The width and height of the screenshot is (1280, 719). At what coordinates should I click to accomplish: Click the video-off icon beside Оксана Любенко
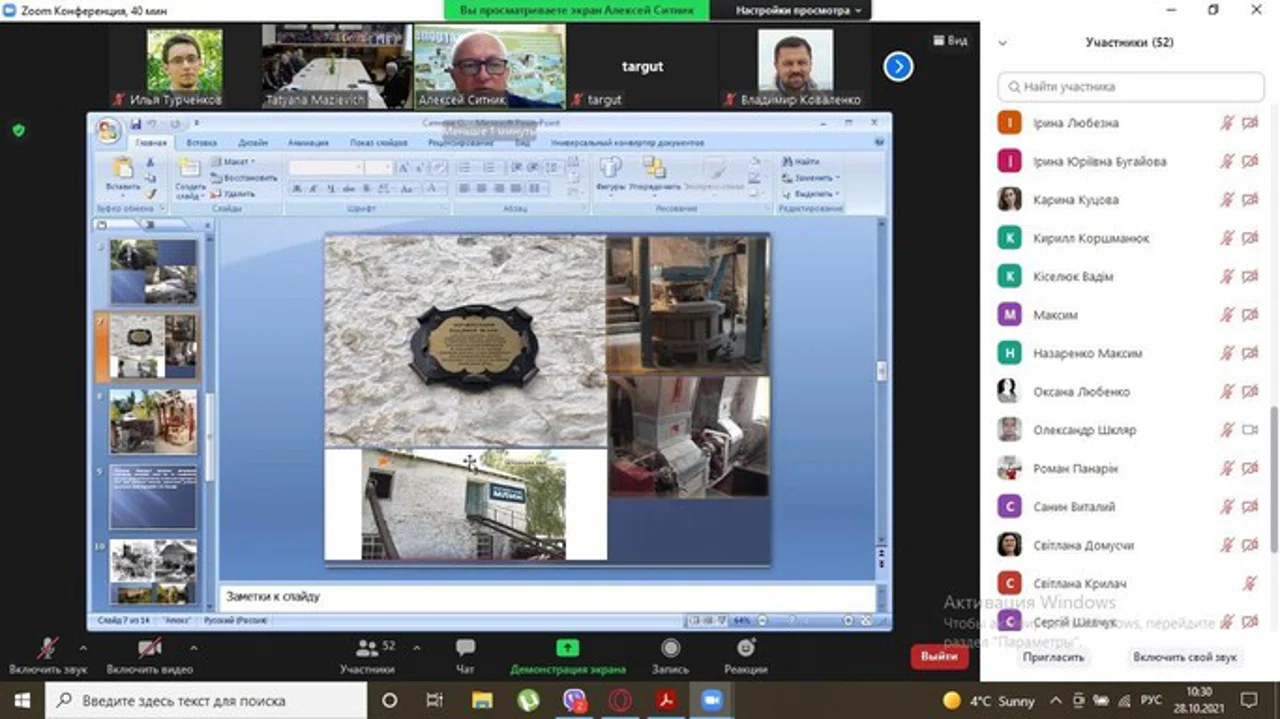coord(1249,392)
